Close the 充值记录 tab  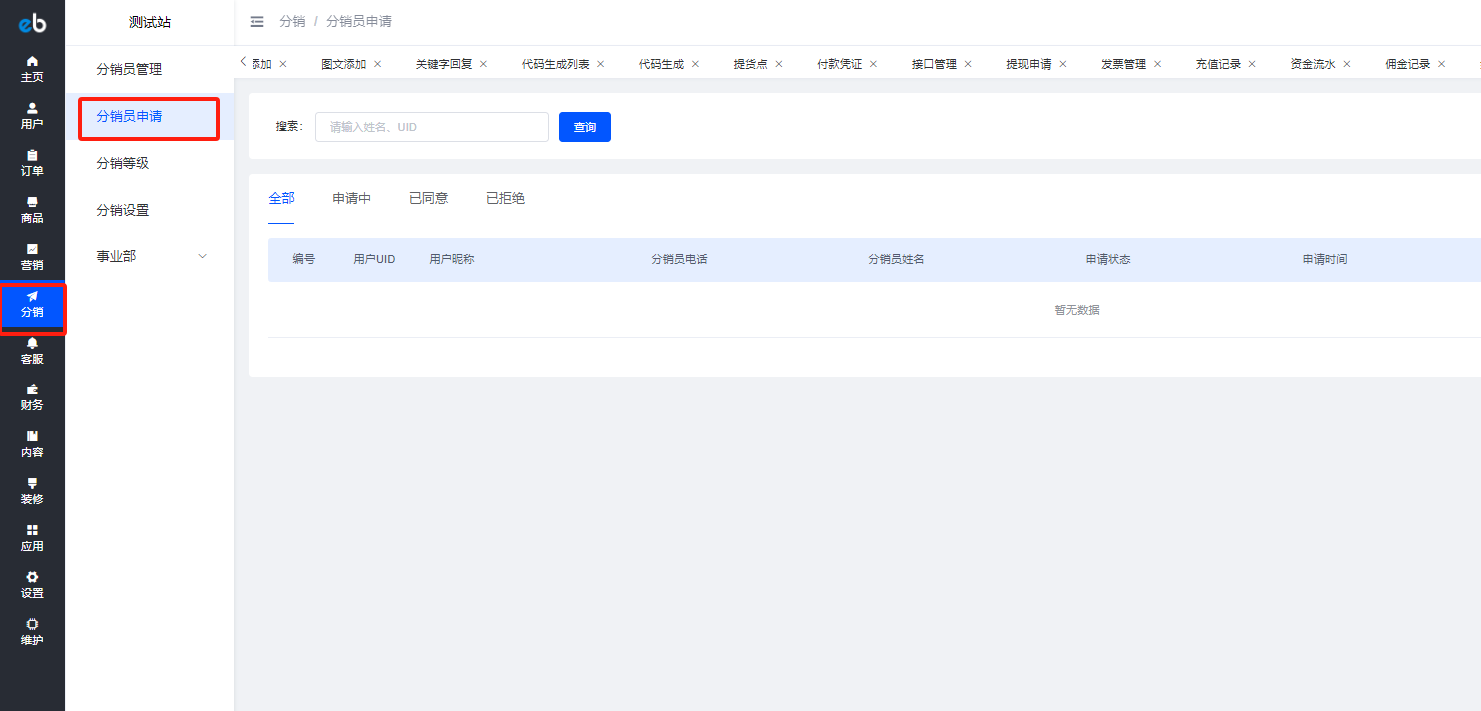(x=1252, y=64)
